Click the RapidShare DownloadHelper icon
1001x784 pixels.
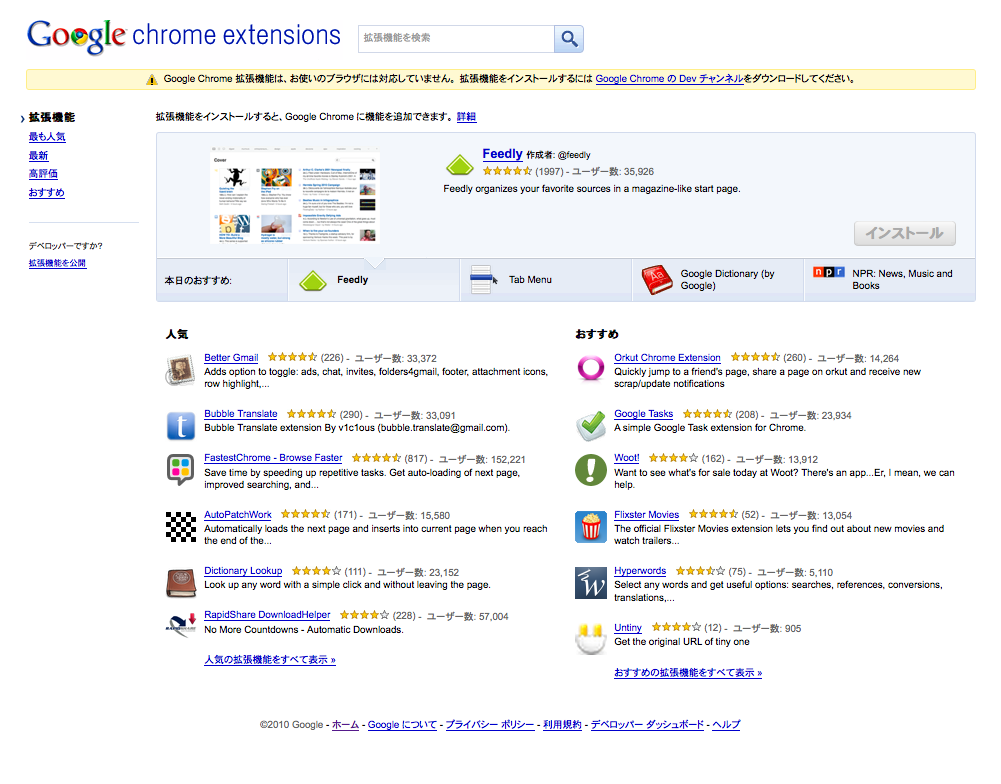[181, 625]
